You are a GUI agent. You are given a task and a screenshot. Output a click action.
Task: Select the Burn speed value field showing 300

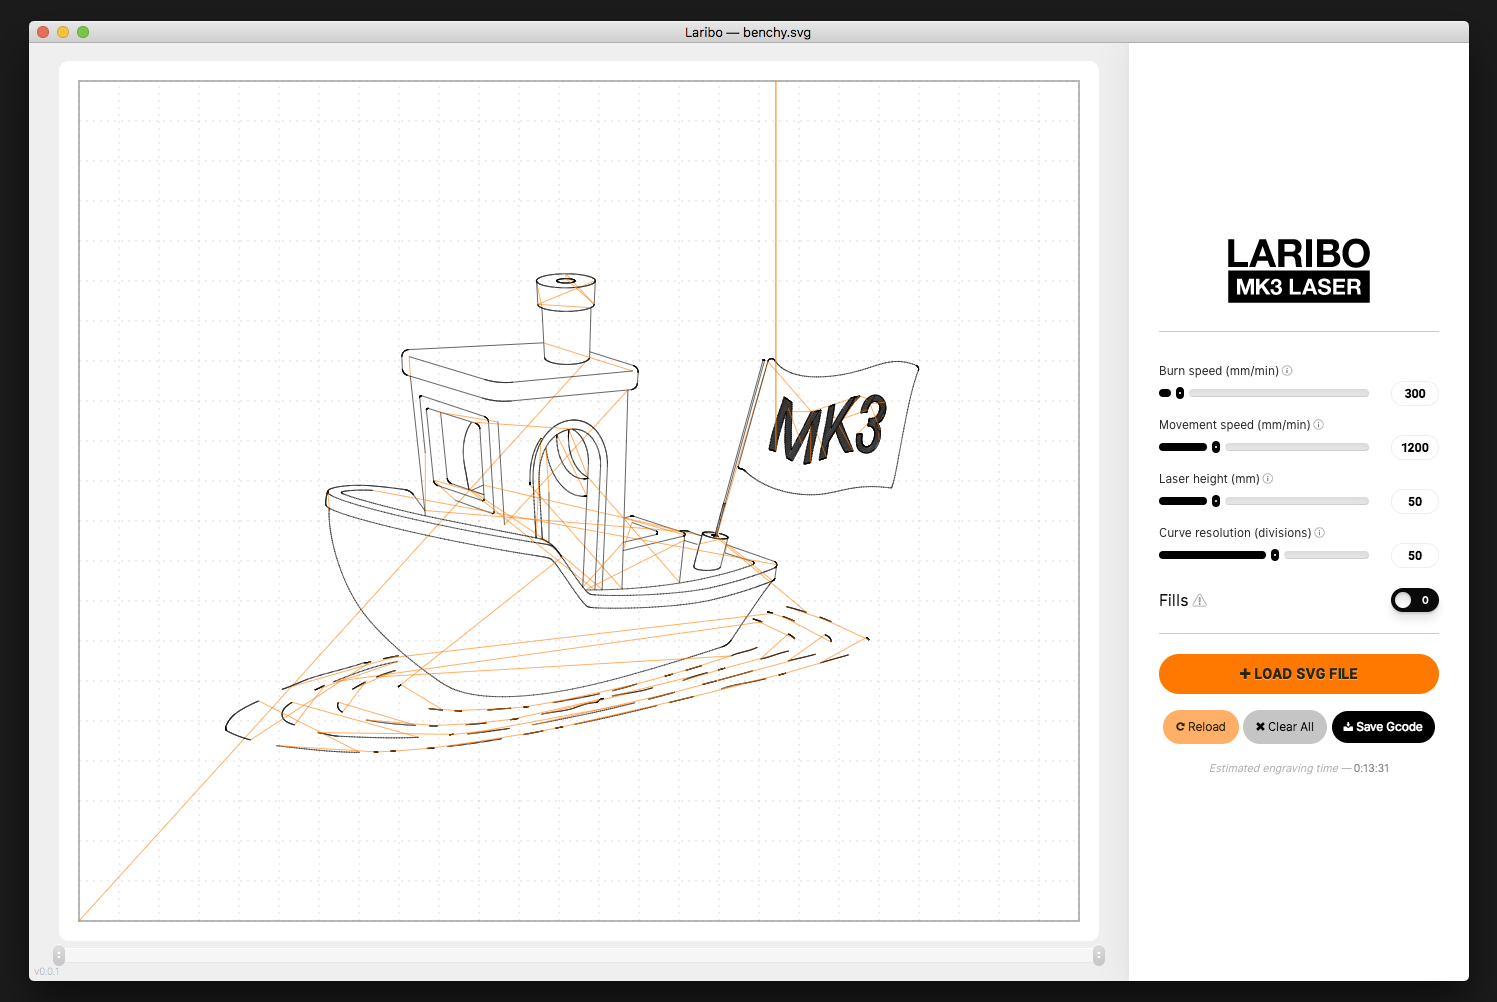[x=1414, y=393]
